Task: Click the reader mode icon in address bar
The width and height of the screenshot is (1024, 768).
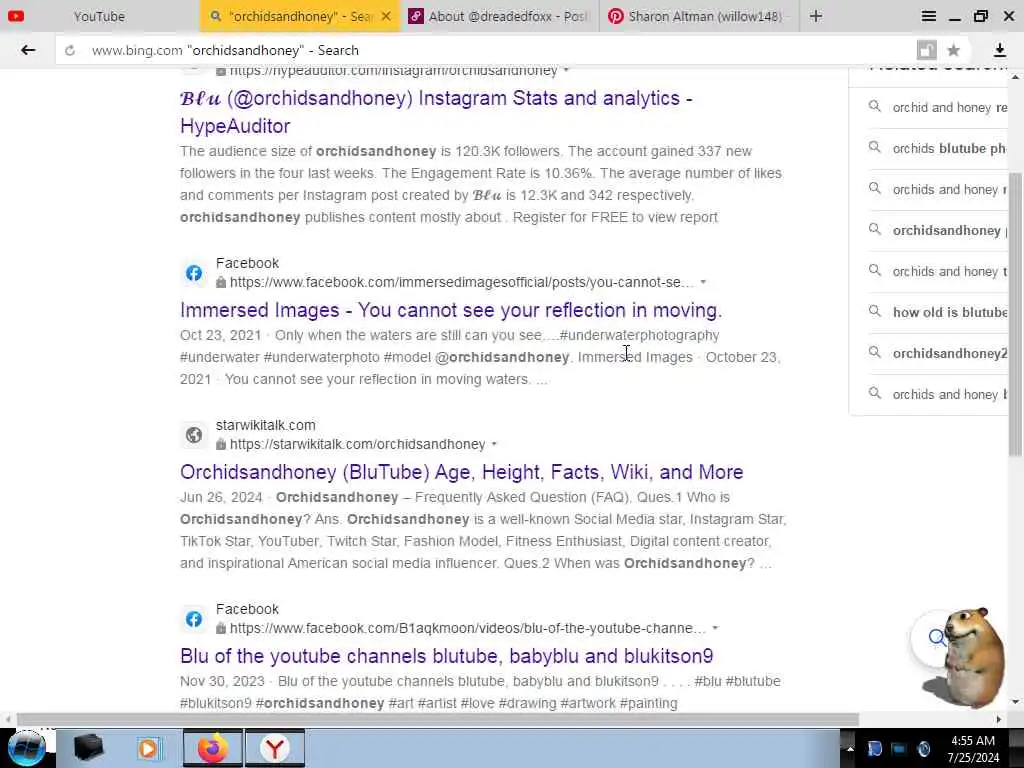Action: [927, 50]
